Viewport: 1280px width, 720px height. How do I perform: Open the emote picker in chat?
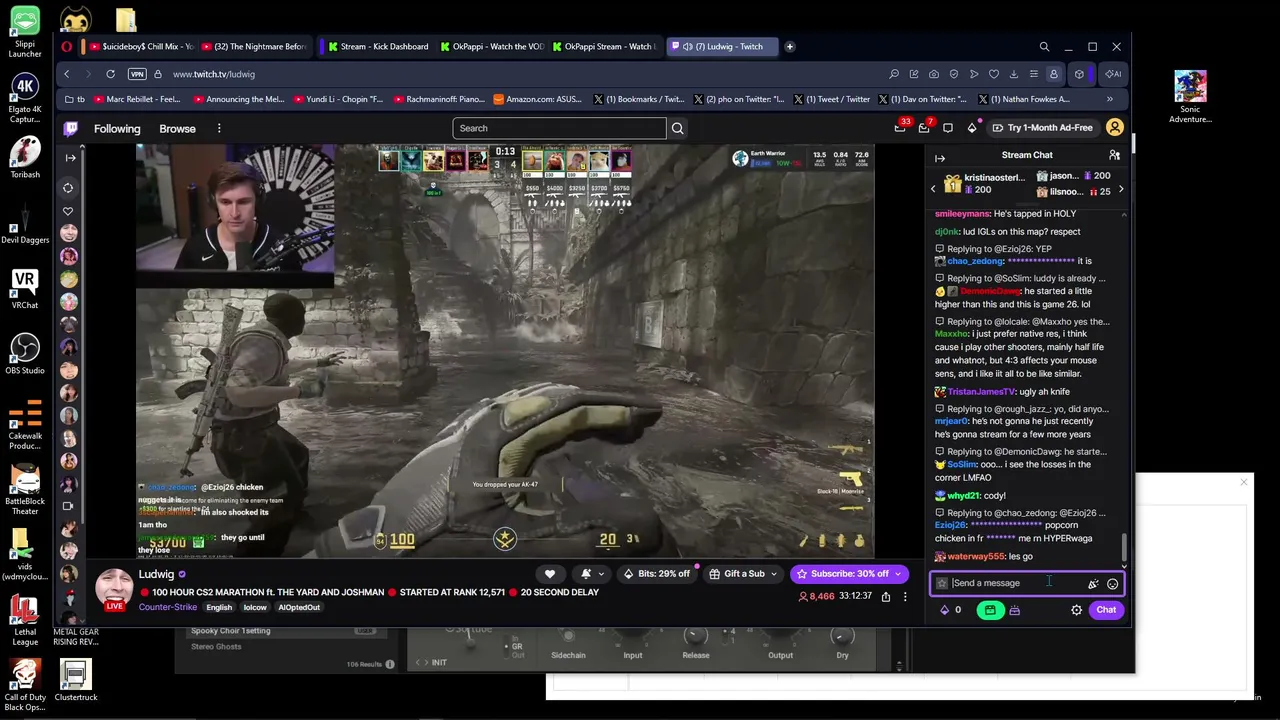pyautogui.click(x=1112, y=584)
